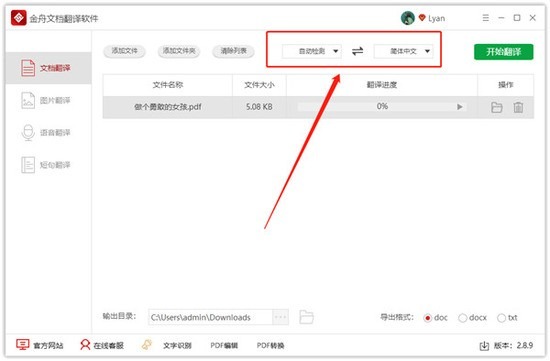Click 添加文件夹 add folder button
The height and width of the screenshot is (361, 550).
pyautogui.click(x=179, y=51)
